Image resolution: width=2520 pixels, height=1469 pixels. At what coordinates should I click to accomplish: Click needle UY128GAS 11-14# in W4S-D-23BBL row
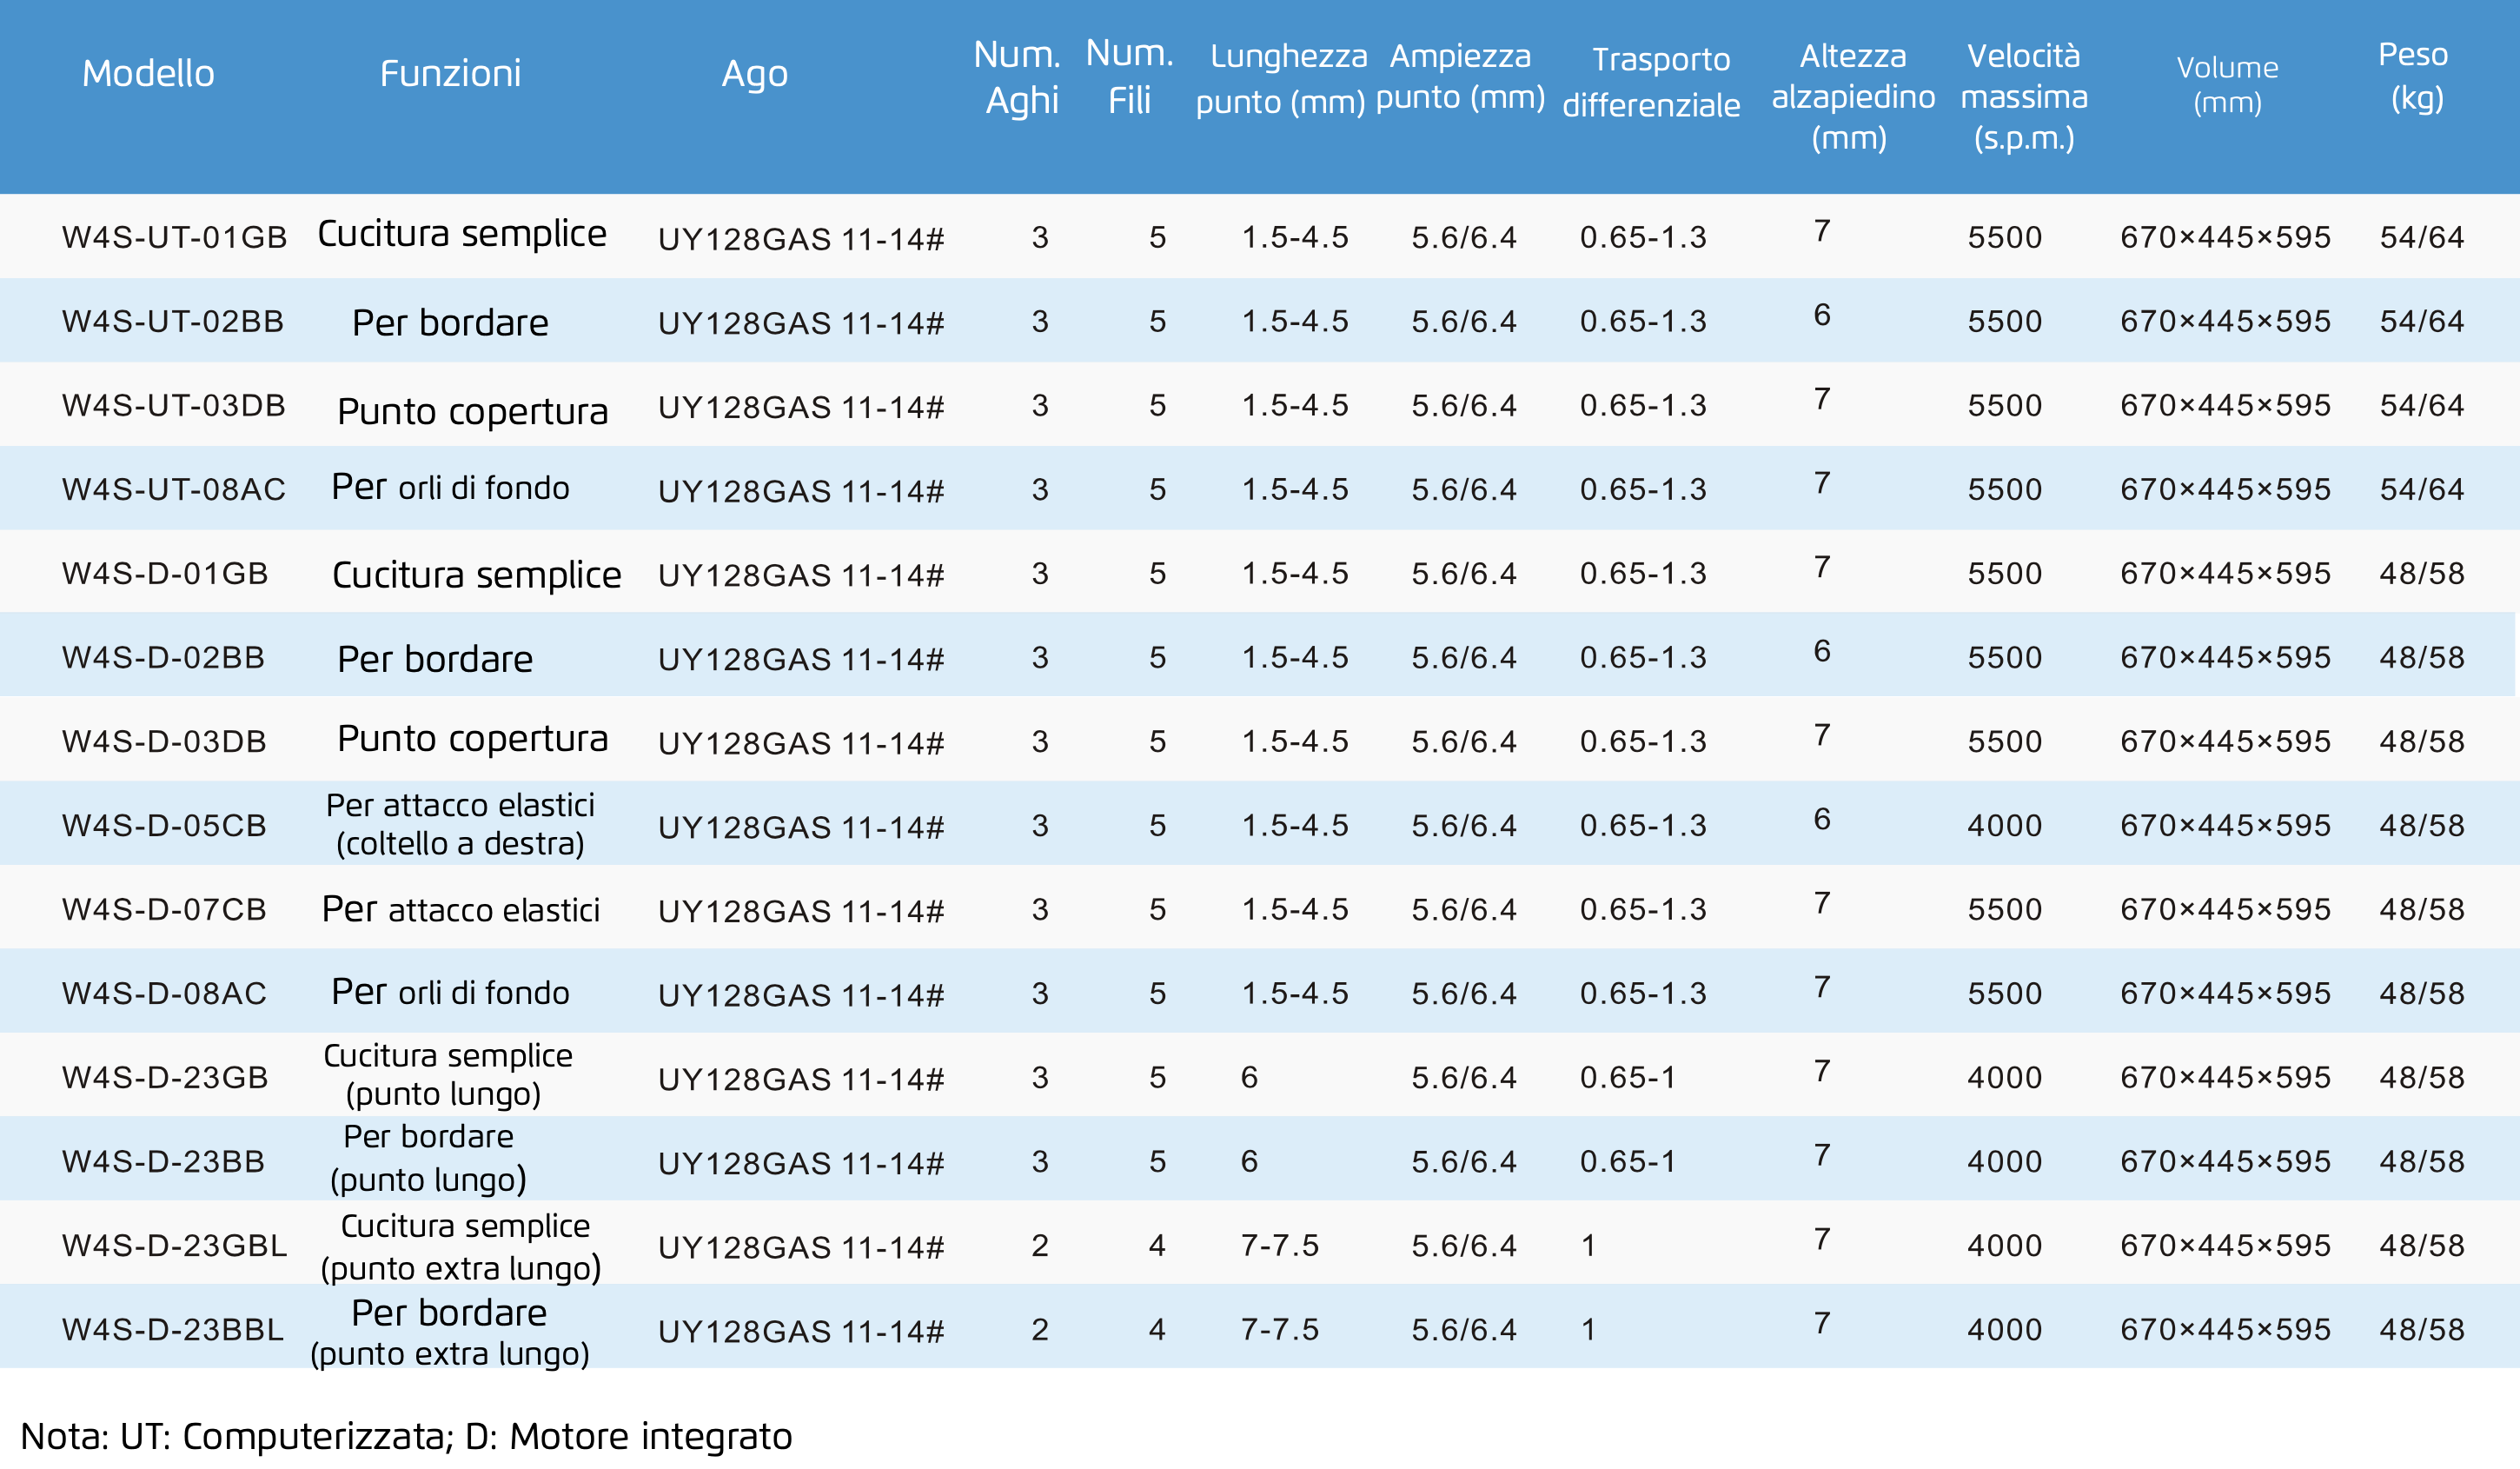click(801, 1331)
